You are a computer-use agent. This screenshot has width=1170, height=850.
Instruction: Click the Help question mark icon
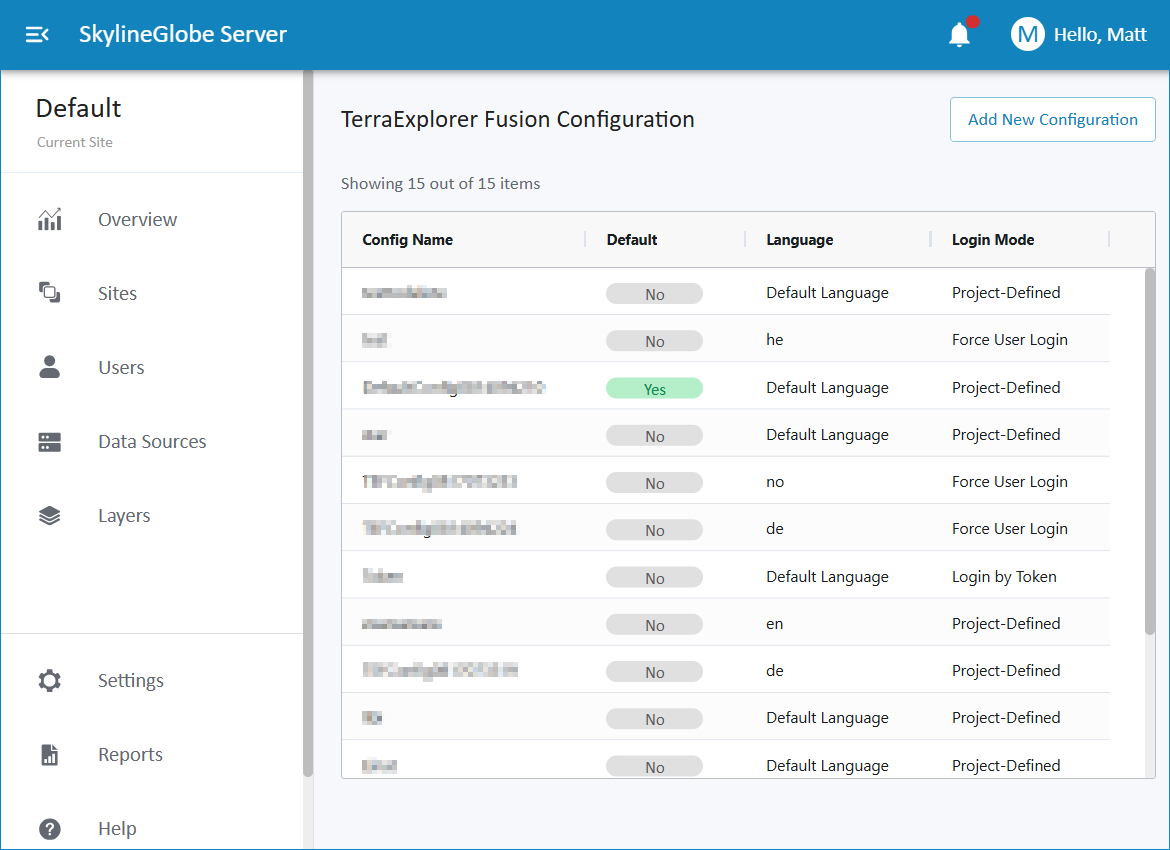[49, 828]
